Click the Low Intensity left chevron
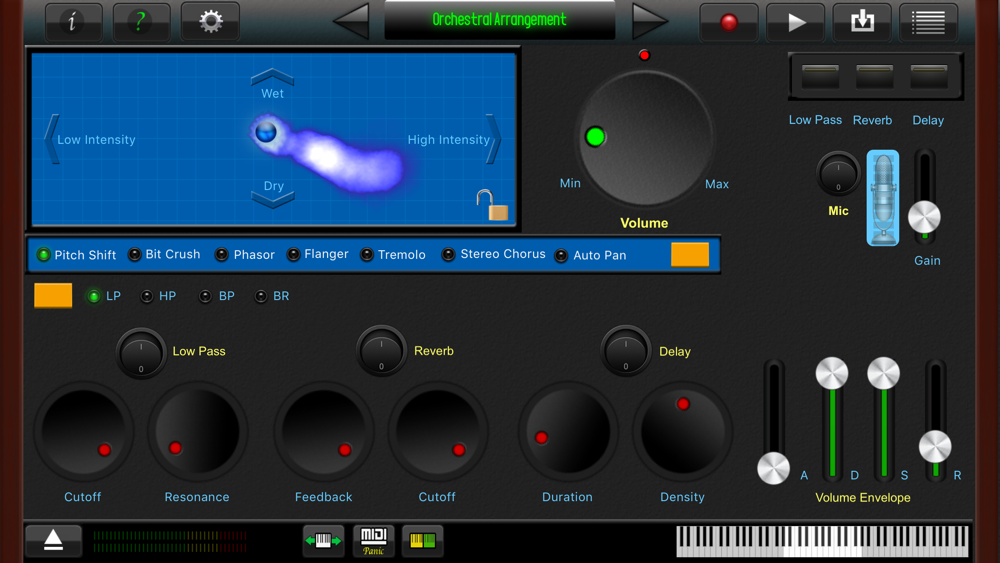1000x563 pixels. (52, 139)
